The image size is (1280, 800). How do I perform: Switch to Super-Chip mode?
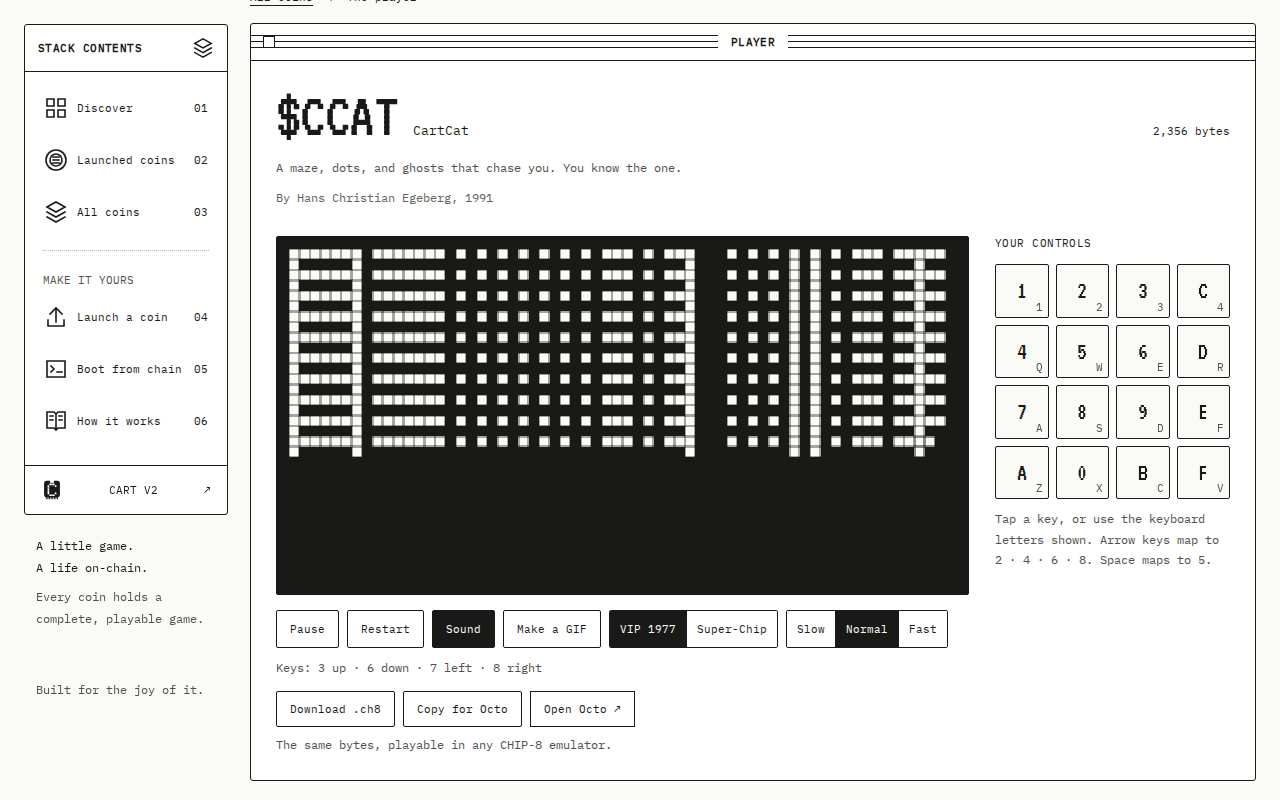pos(732,629)
